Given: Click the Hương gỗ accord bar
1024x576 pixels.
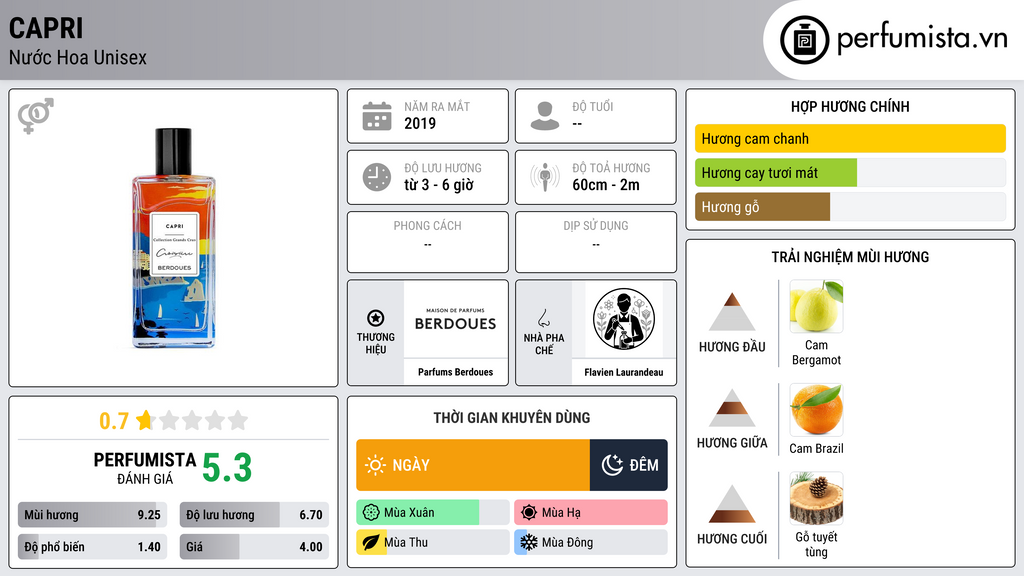Looking at the screenshot, I should [850, 207].
